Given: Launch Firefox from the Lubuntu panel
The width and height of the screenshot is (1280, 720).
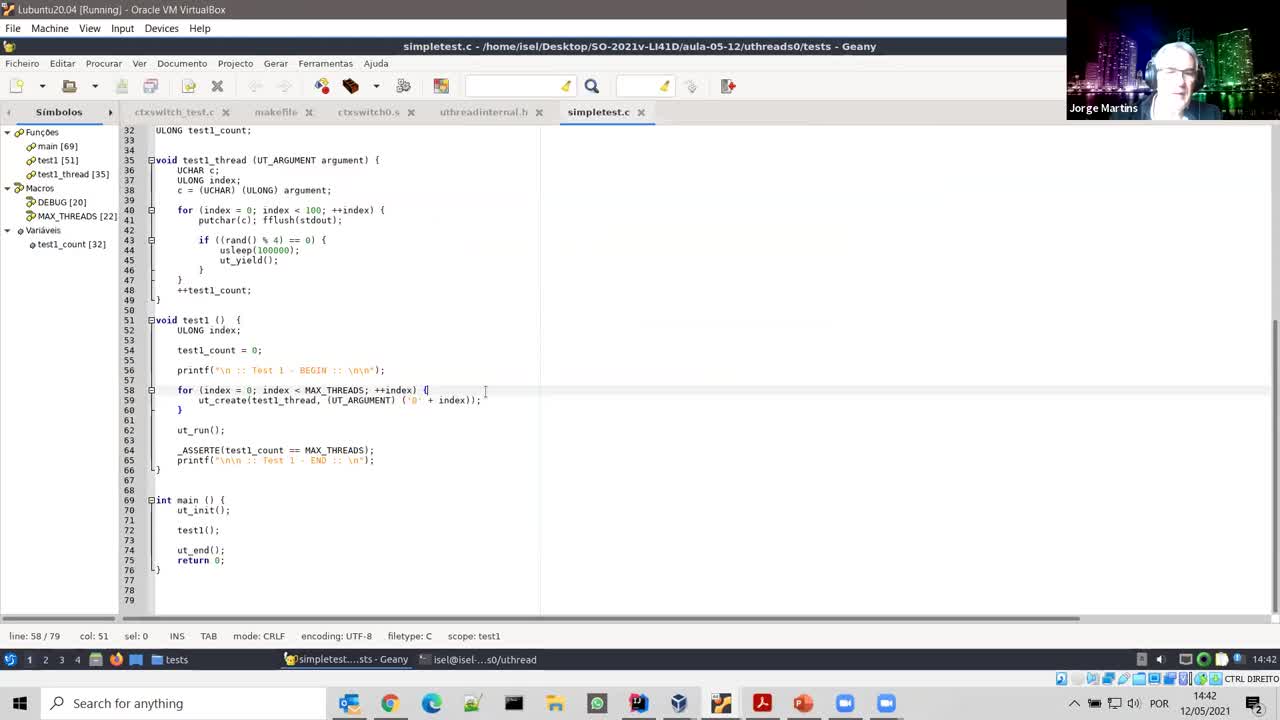Looking at the screenshot, I should (116, 659).
